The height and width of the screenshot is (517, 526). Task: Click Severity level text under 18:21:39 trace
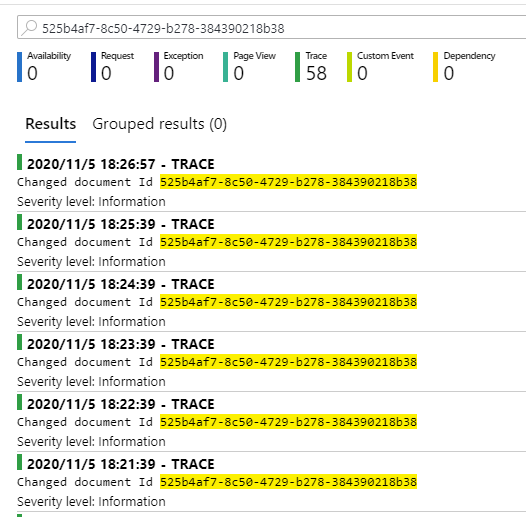[91, 502]
